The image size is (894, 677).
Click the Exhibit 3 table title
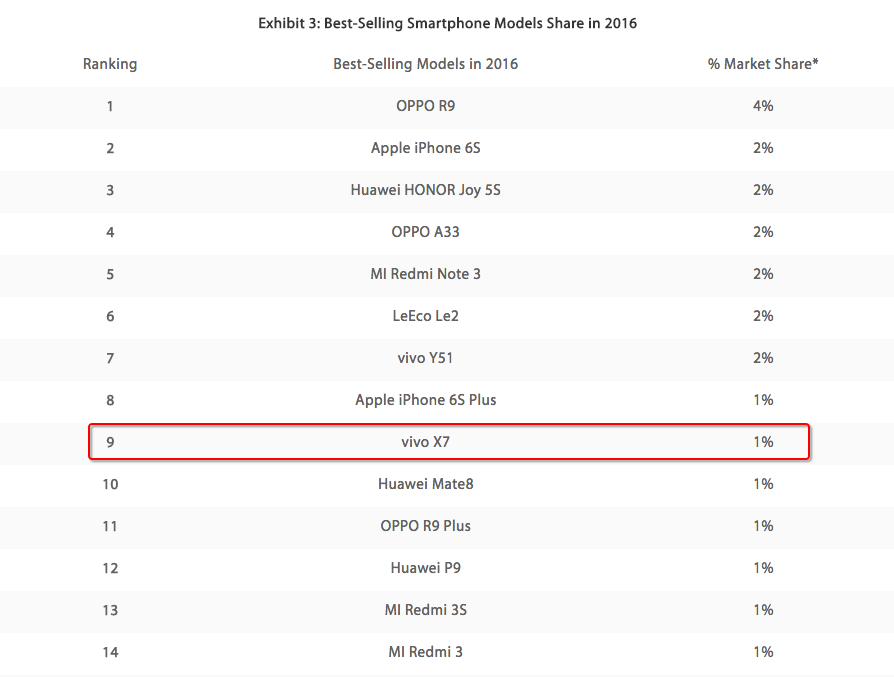point(447,23)
